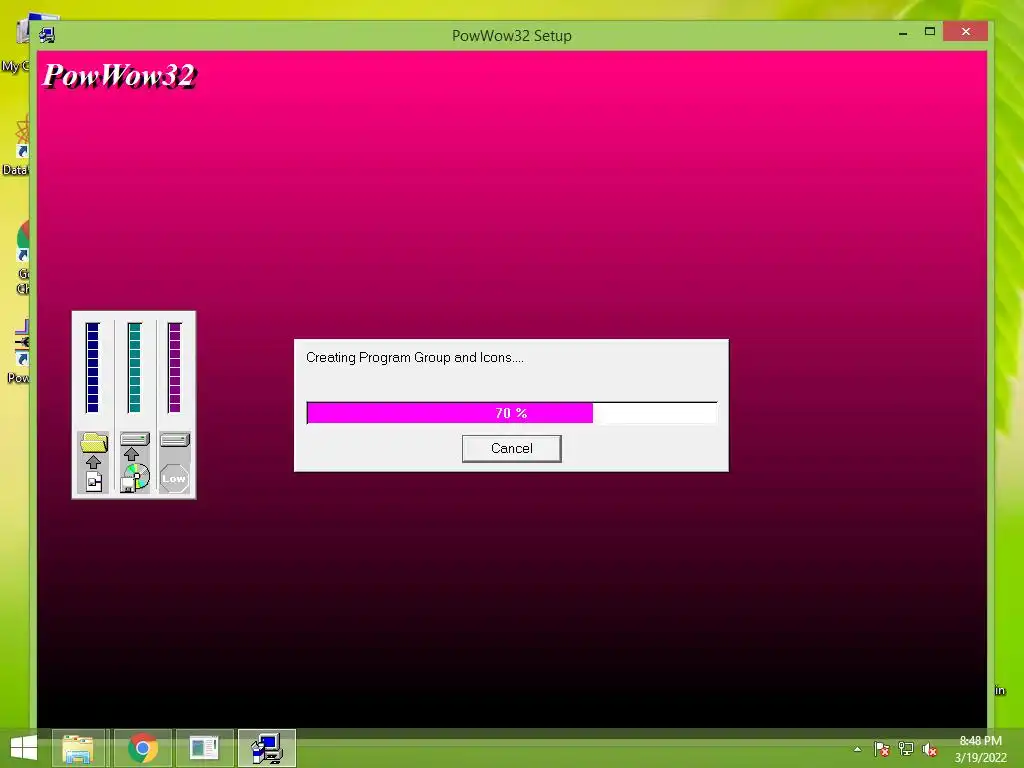
Task: Open the setup window system menu icon
Action: point(46,35)
